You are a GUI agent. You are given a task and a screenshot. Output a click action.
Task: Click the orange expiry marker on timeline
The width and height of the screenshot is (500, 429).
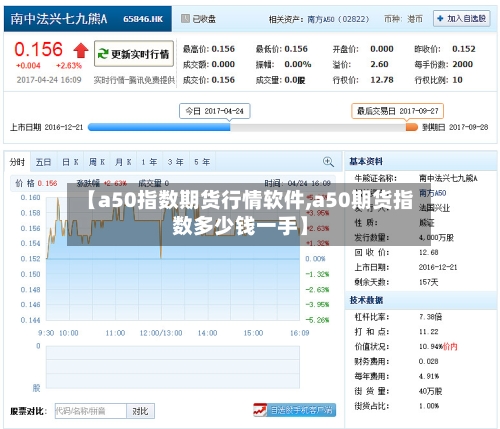[412, 127]
